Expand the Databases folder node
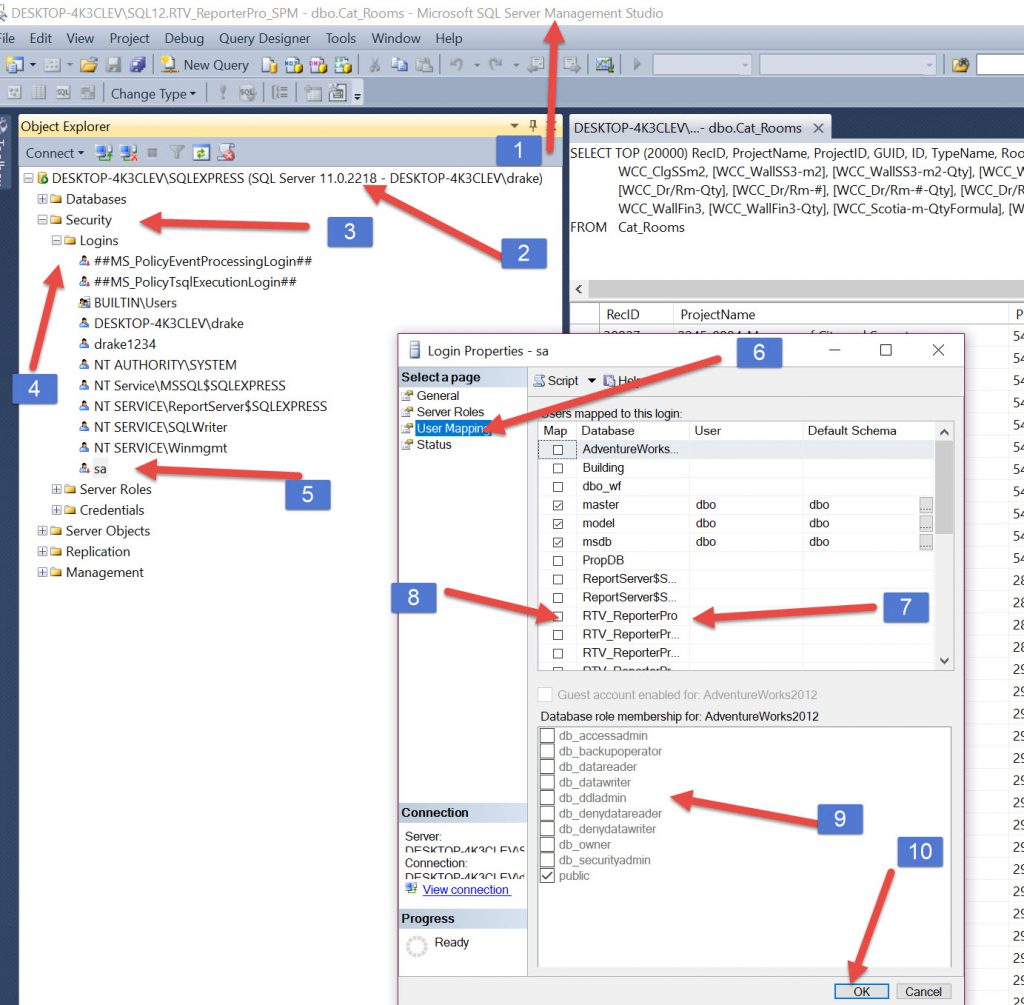The height and width of the screenshot is (1005, 1024). coord(43,199)
